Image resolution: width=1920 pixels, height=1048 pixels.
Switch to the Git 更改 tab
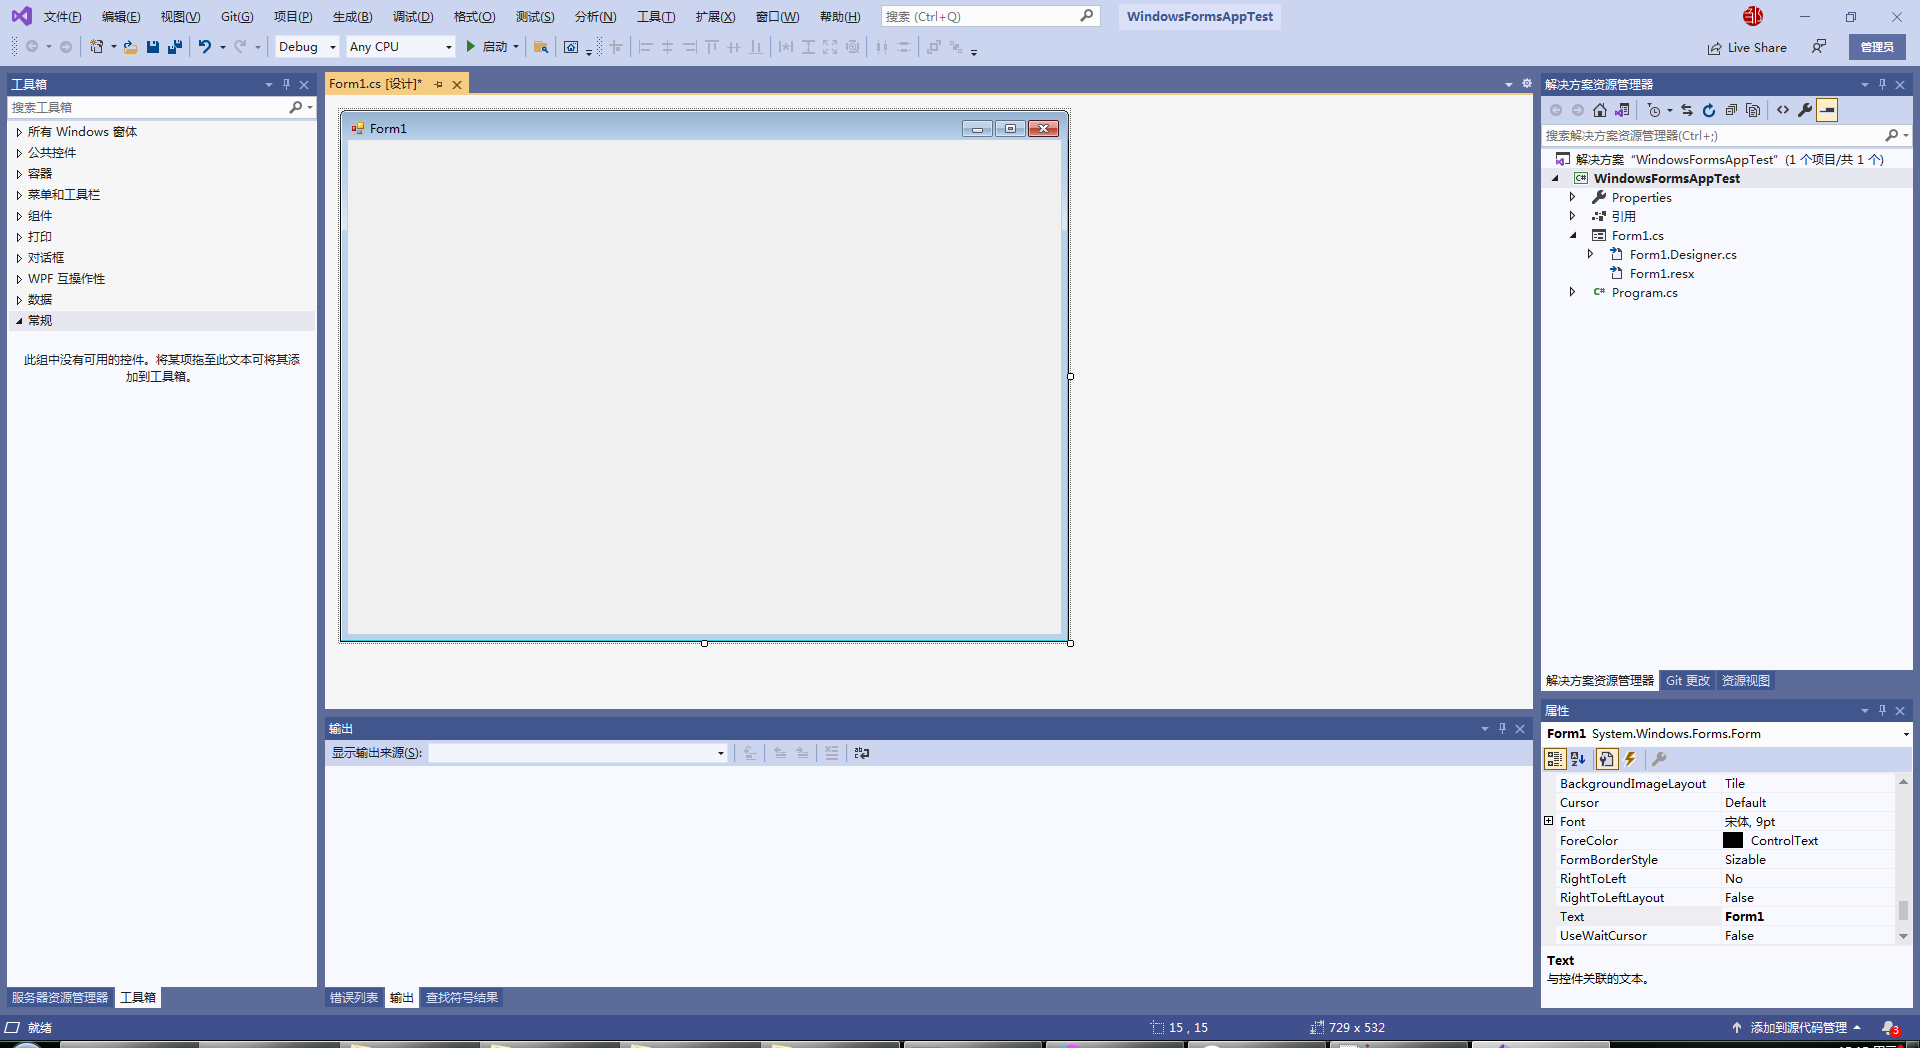(x=1688, y=681)
